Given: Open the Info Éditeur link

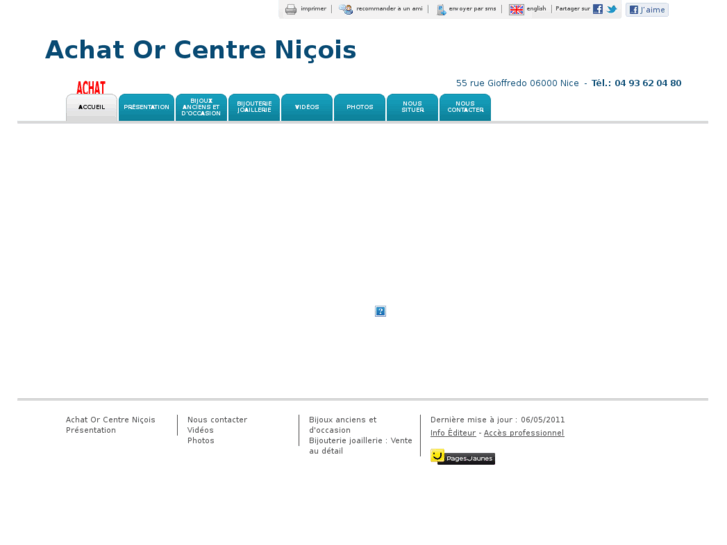Looking at the screenshot, I should 453,433.
